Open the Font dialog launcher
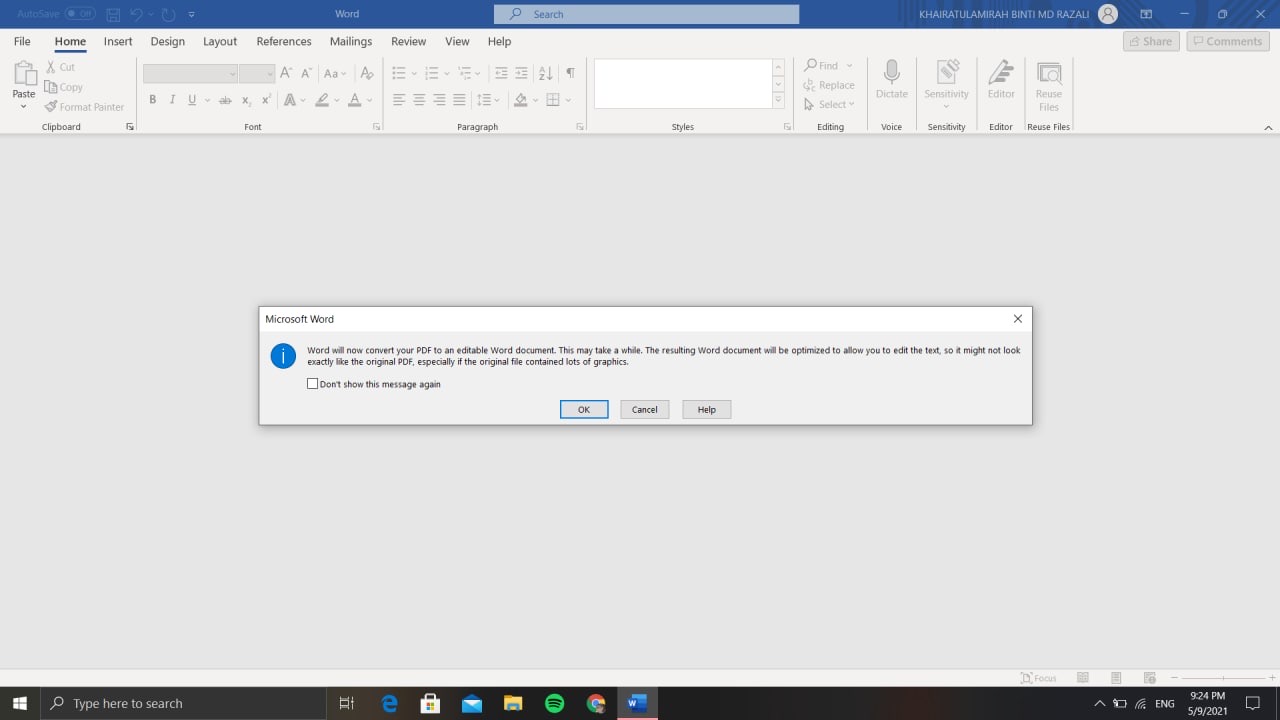Image resolution: width=1280 pixels, height=720 pixels. click(376, 127)
